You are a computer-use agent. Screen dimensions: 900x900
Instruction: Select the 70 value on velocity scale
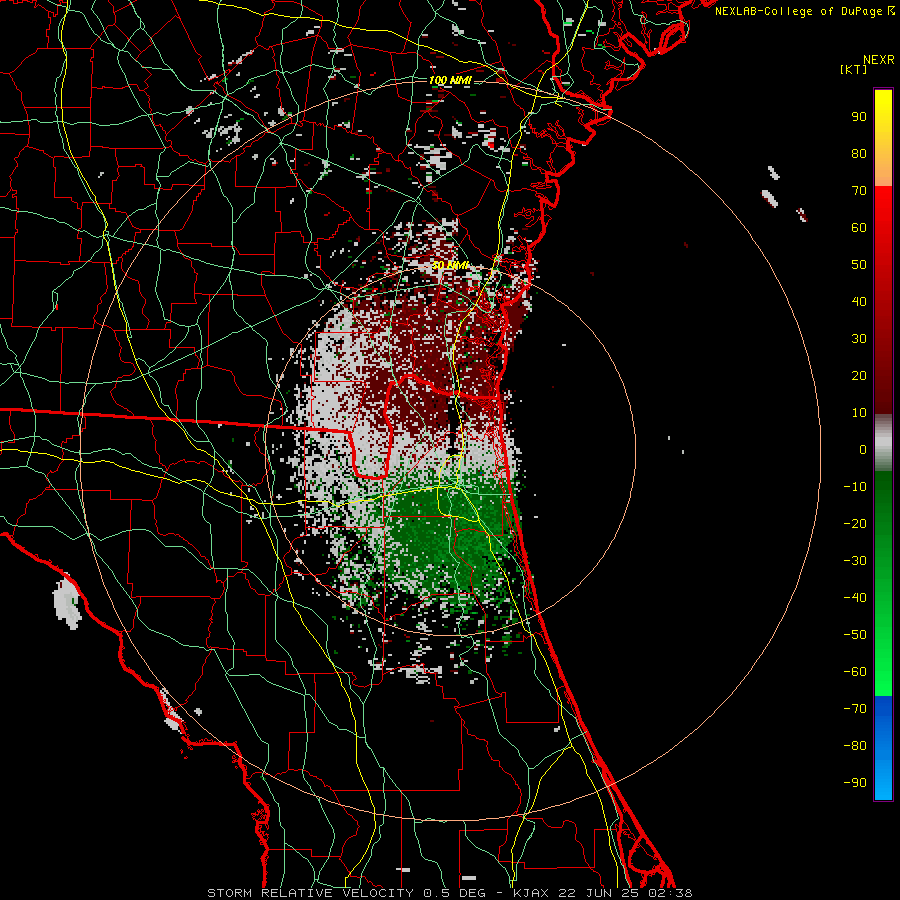tap(859, 191)
